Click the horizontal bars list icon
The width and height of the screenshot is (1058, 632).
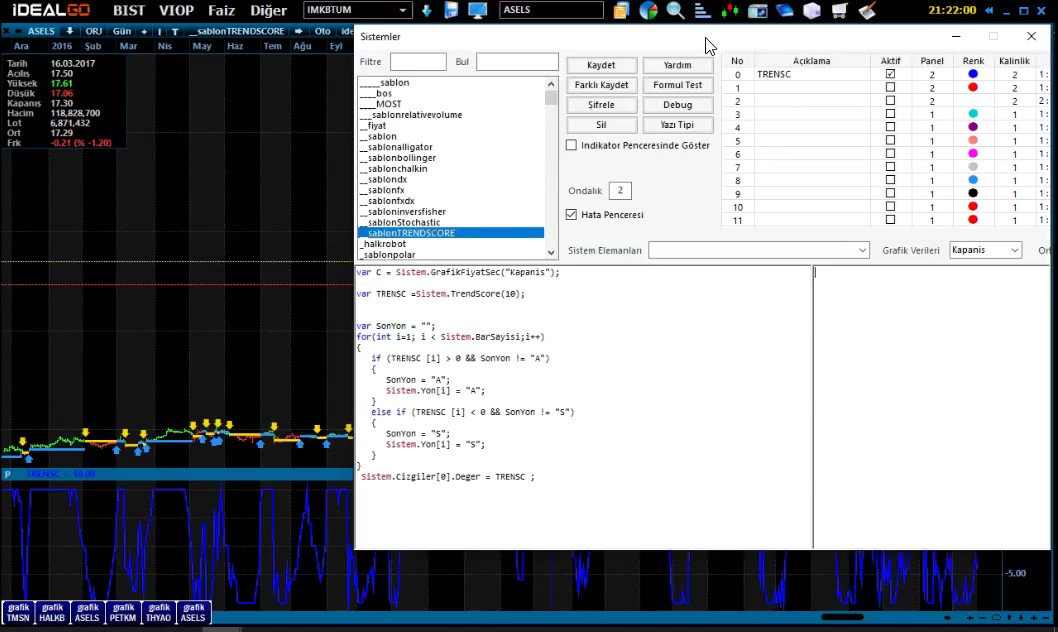point(702,10)
